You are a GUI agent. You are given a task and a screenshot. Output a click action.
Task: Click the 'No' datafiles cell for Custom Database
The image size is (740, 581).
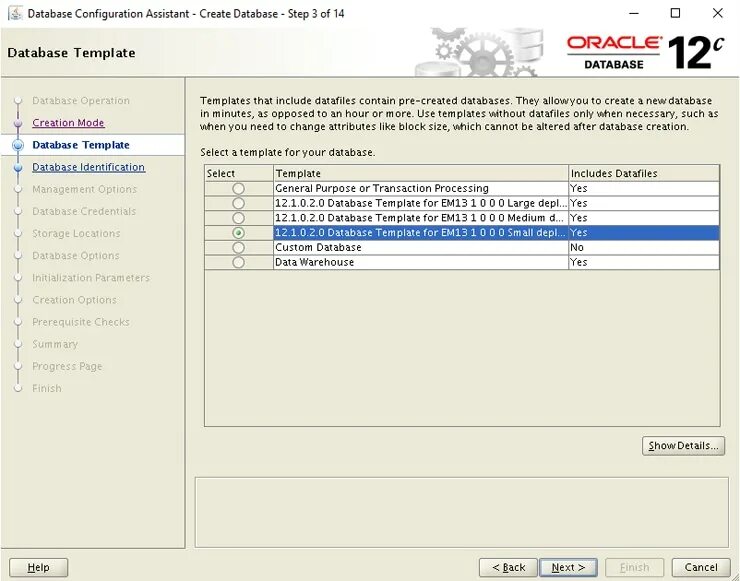(x=644, y=248)
